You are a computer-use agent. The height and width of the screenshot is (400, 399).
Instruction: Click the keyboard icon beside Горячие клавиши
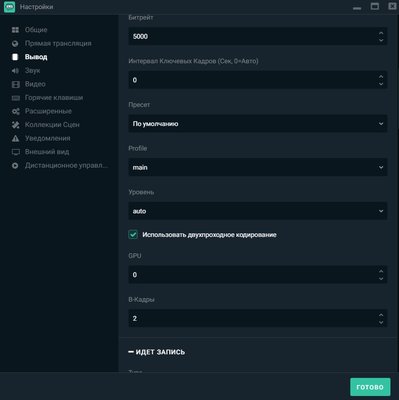coord(15,98)
